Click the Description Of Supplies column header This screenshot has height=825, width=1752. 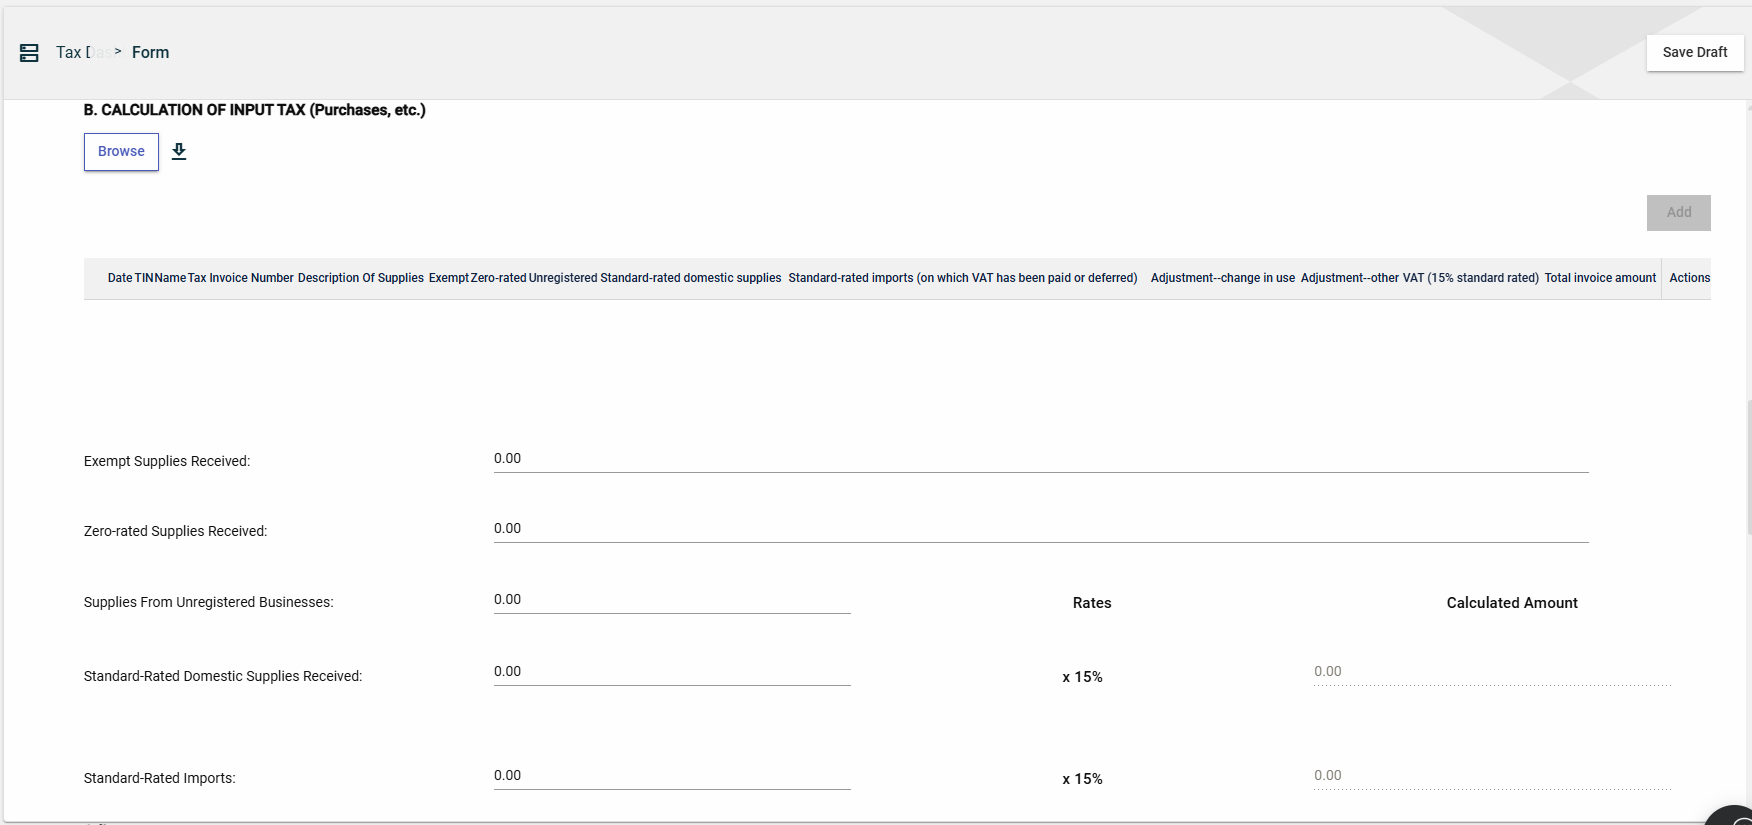click(x=360, y=278)
